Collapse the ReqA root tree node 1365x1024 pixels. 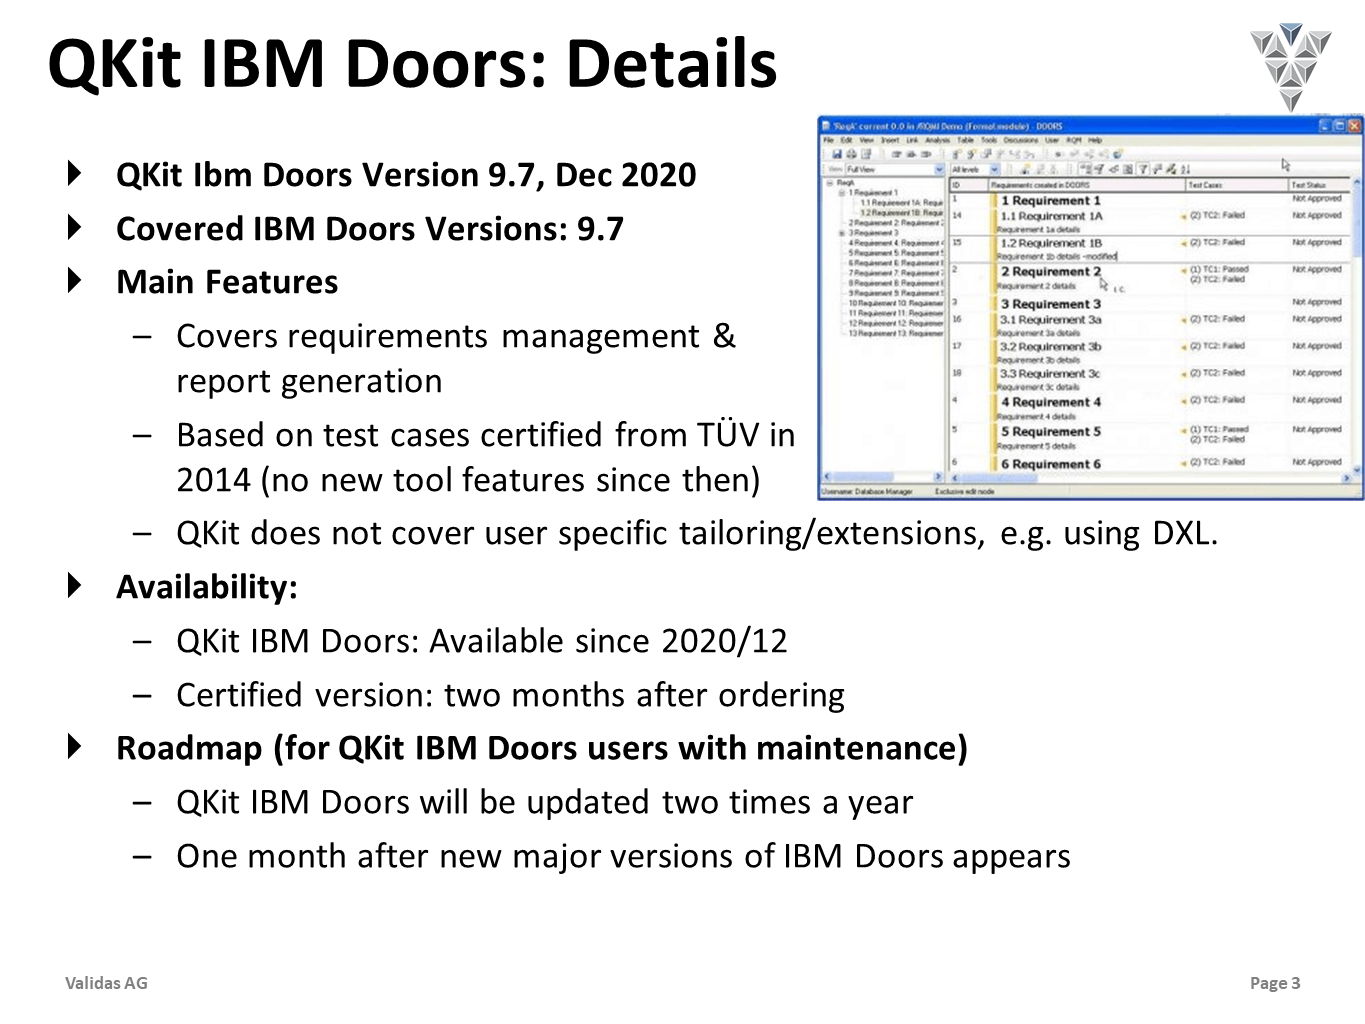[x=829, y=183]
